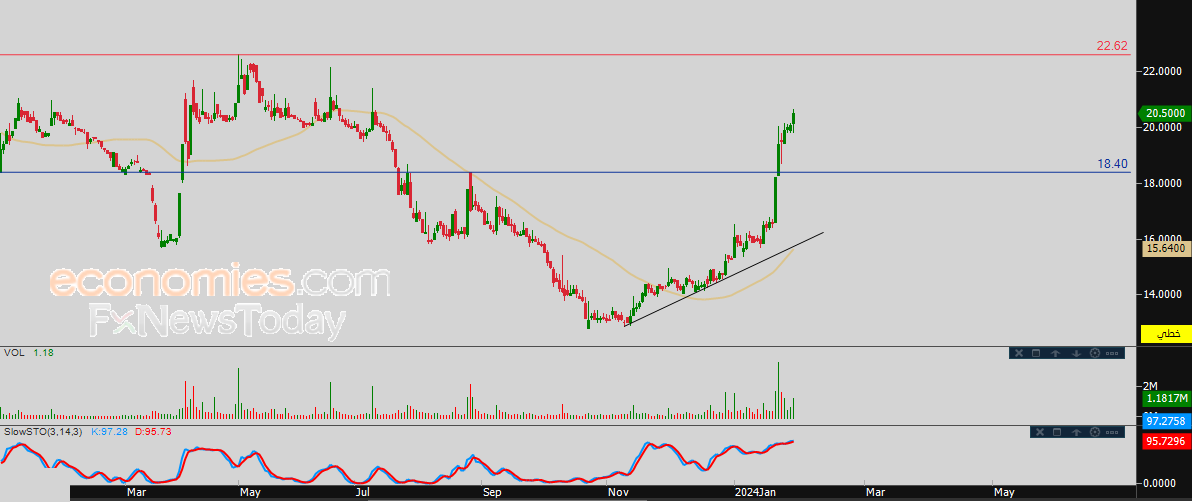Click the Sep label on time axis
The width and height of the screenshot is (1192, 502).
492,492
